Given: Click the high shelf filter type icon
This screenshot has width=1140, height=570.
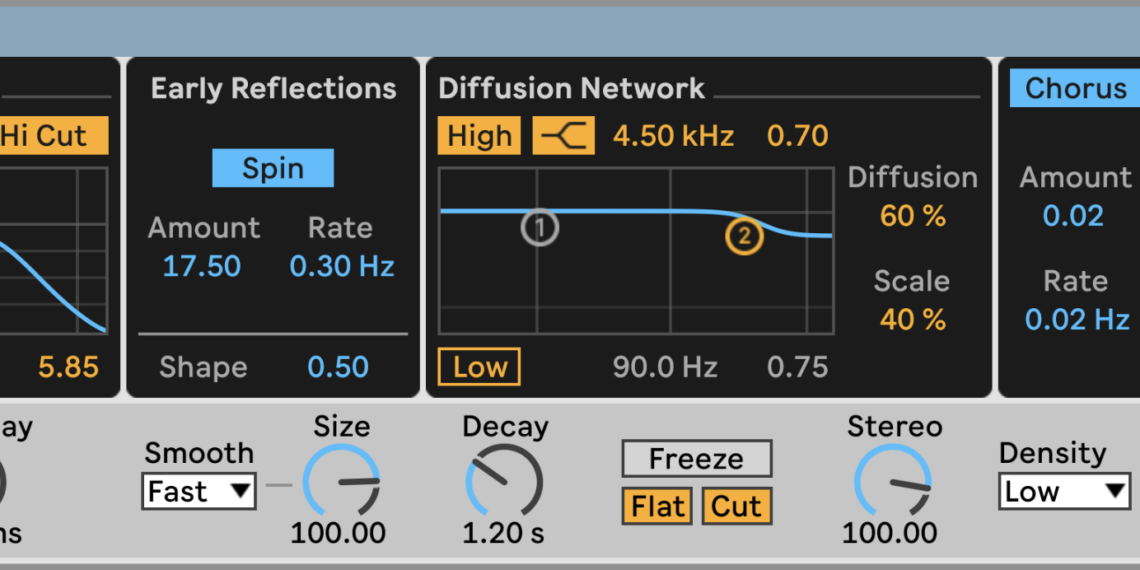Looking at the screenshot, I should click(x=563, y=136).
